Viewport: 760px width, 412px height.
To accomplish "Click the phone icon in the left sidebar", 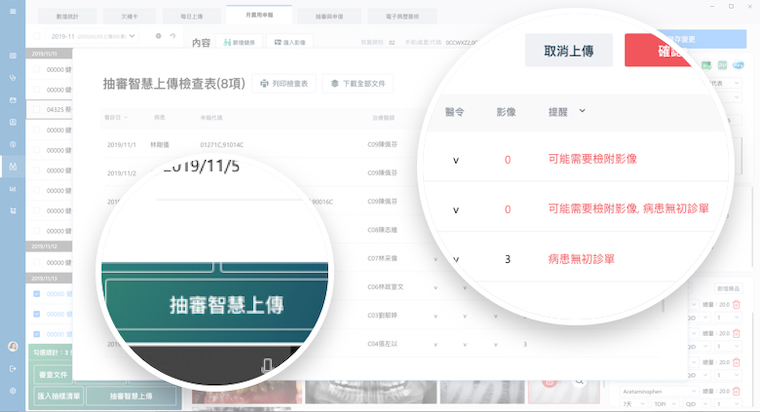I will click(x=12, y=77).
